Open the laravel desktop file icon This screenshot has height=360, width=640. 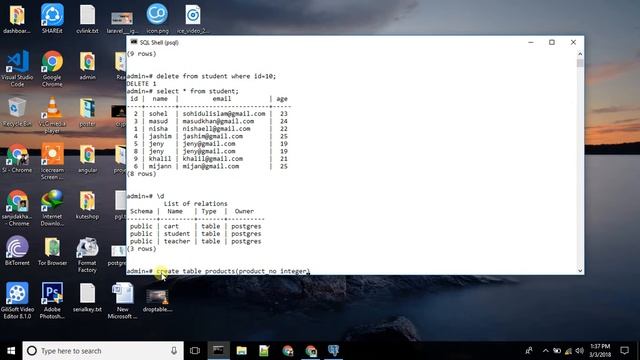(122, 21)
